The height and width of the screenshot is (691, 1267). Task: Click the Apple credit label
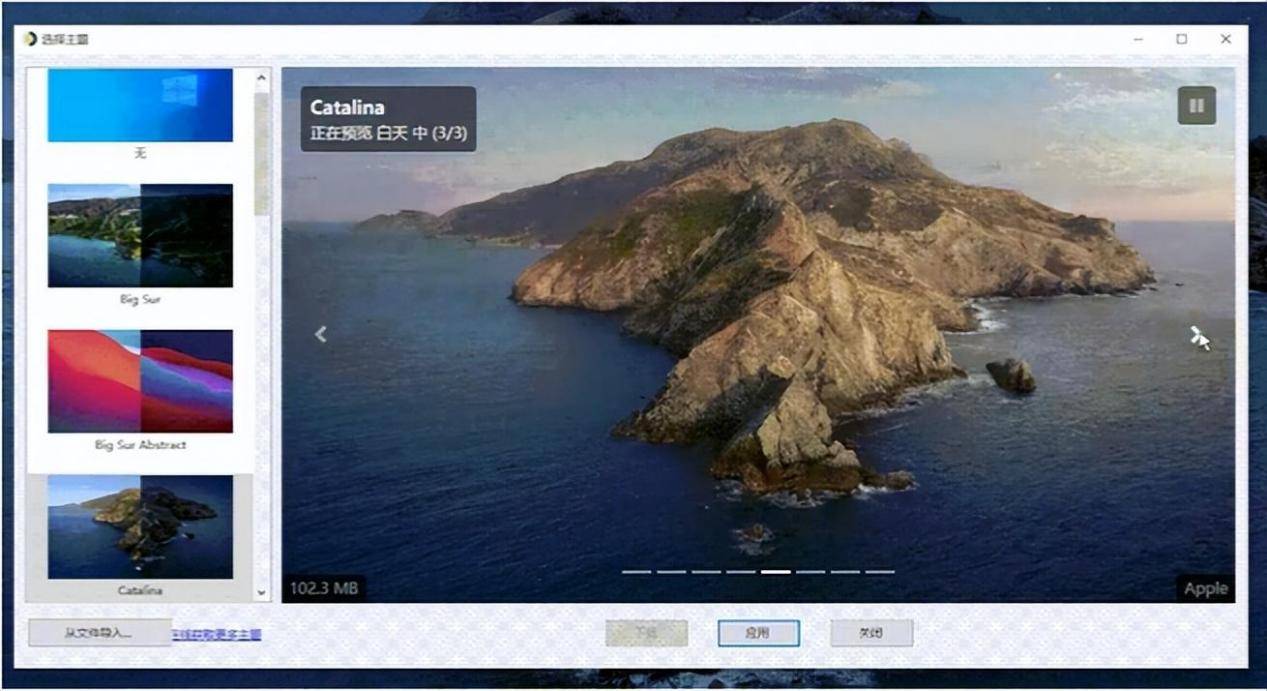point(1205,588)
